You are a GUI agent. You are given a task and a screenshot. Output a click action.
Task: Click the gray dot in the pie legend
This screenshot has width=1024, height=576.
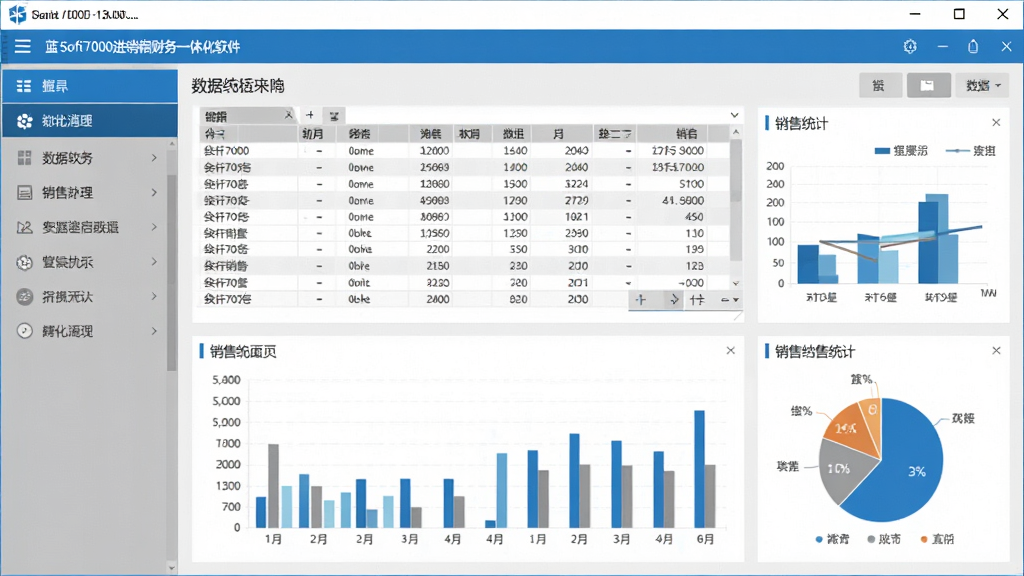[x=871, y=539]
